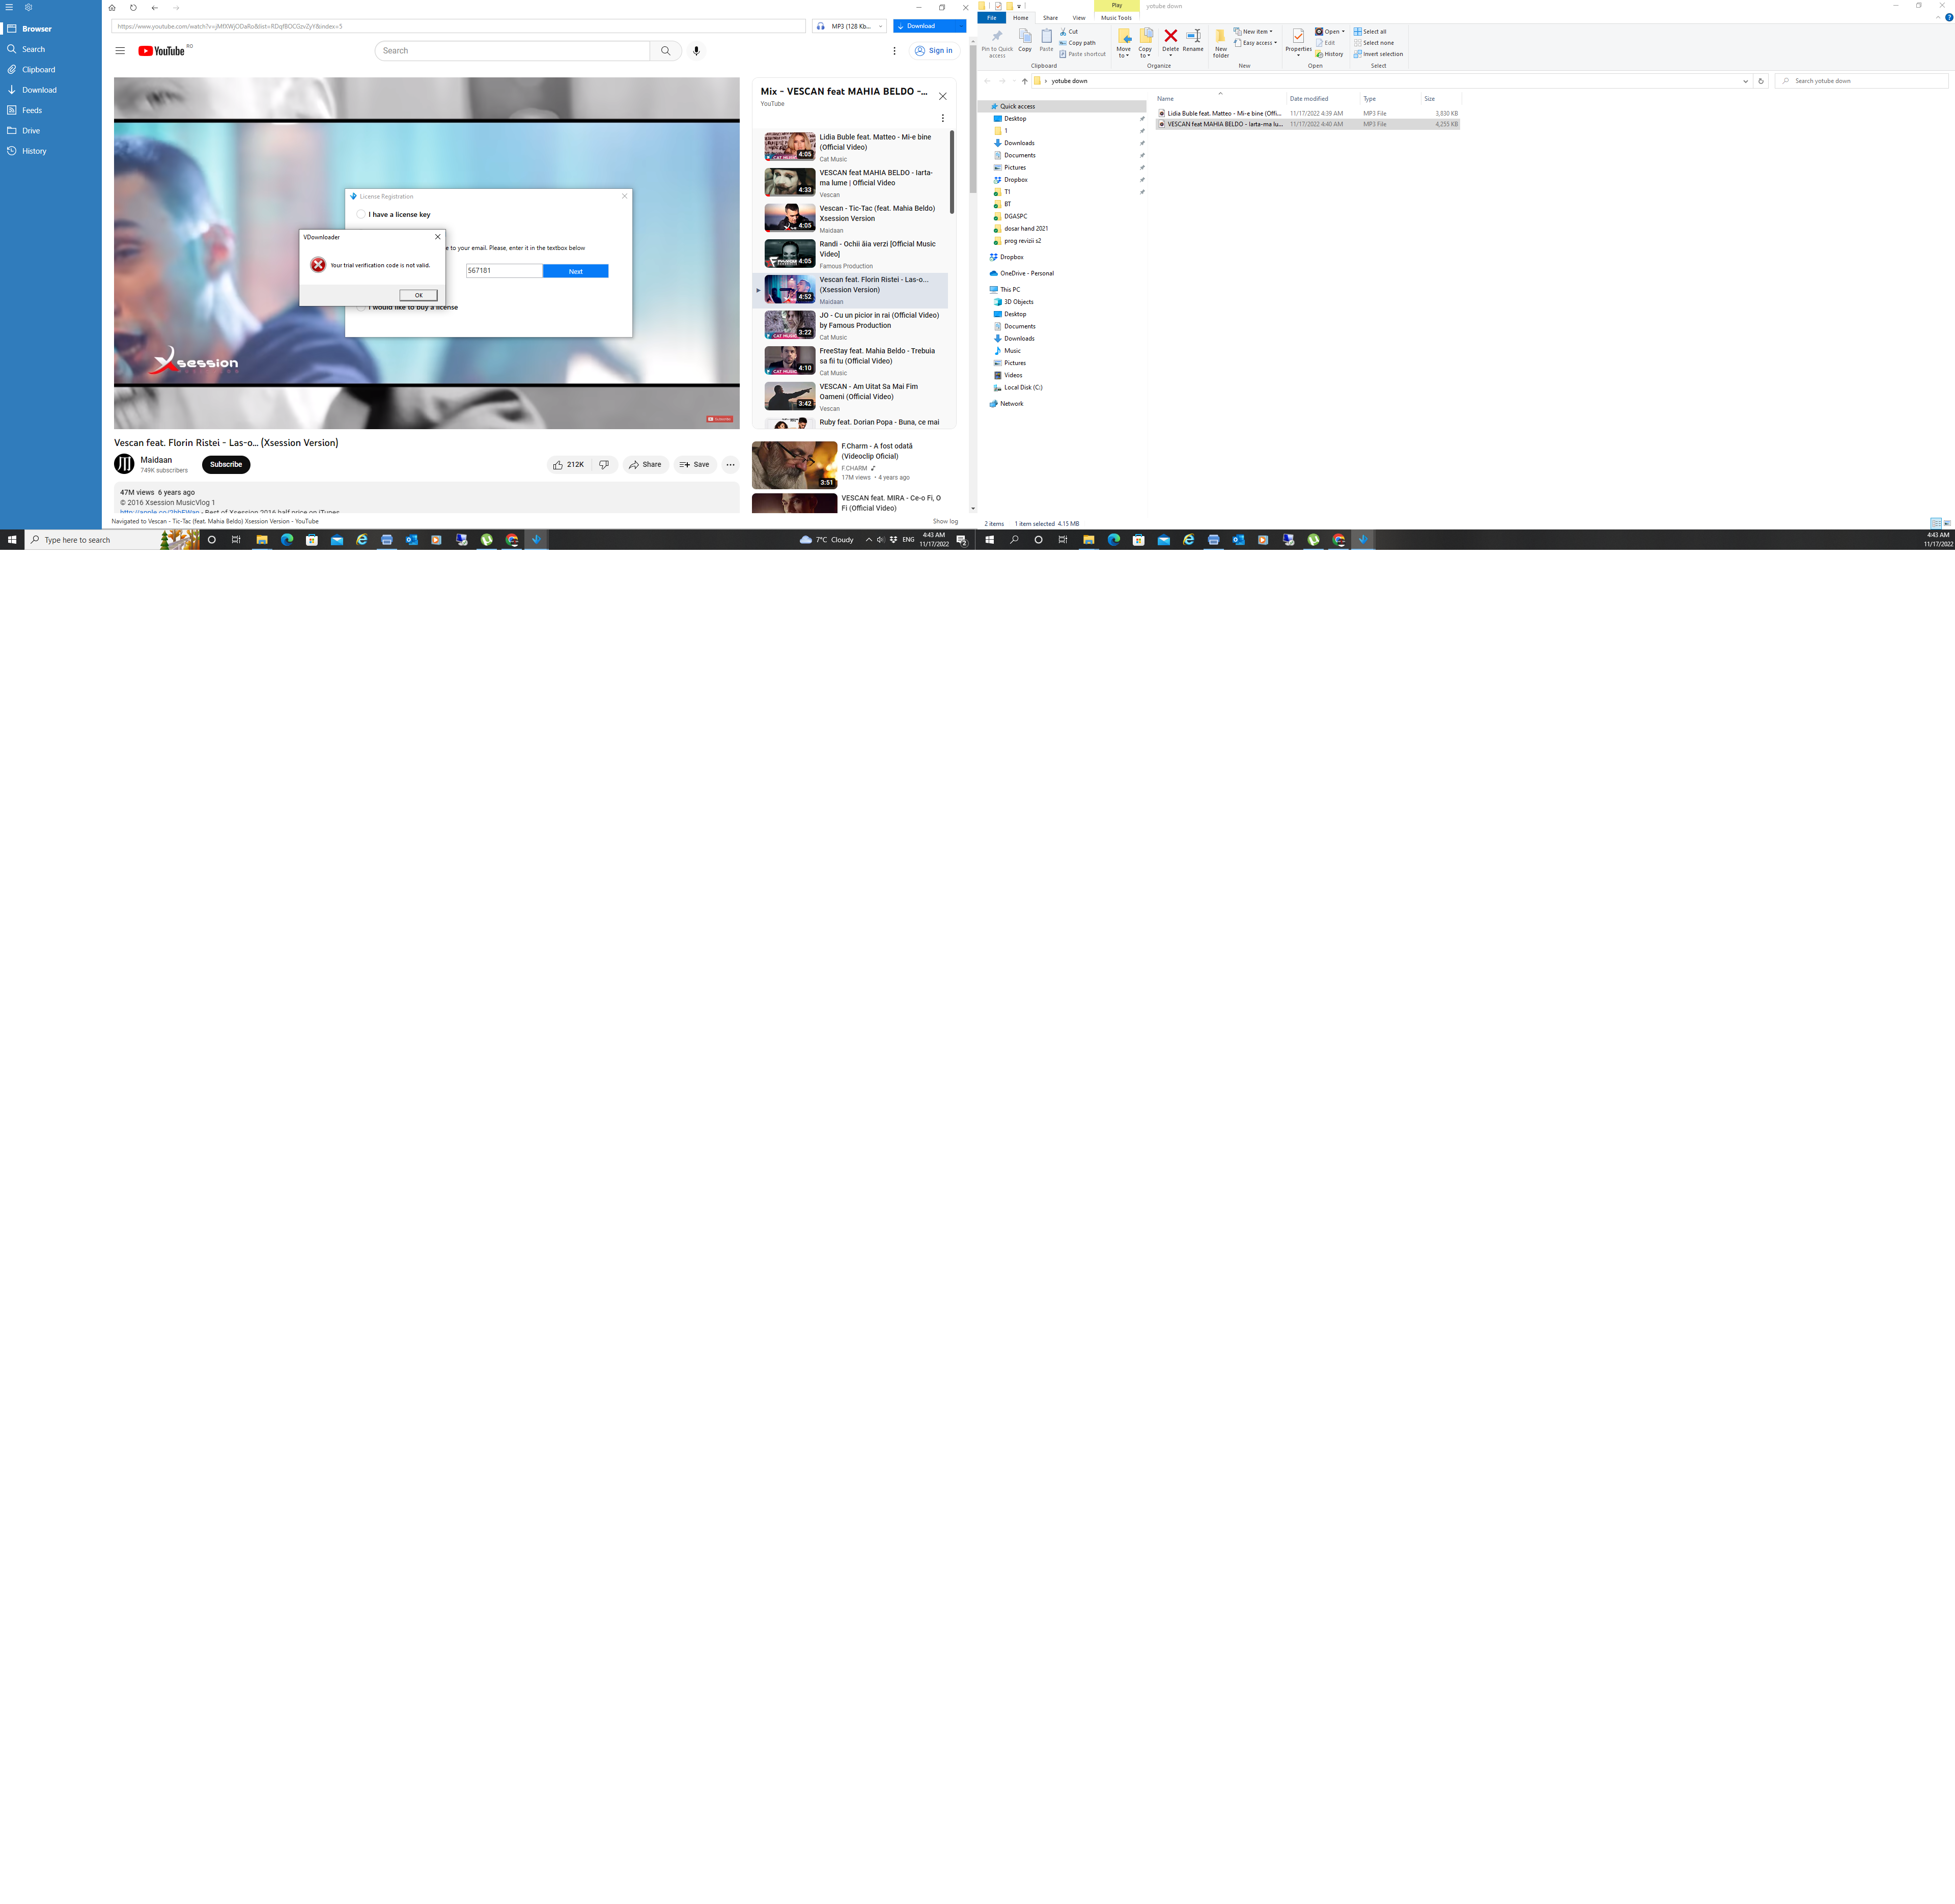The width and height of the screenshot is (1955, 1904).
Task: Open the MP3 (128 Kb) format dropdown
Action: coord(880,26)
